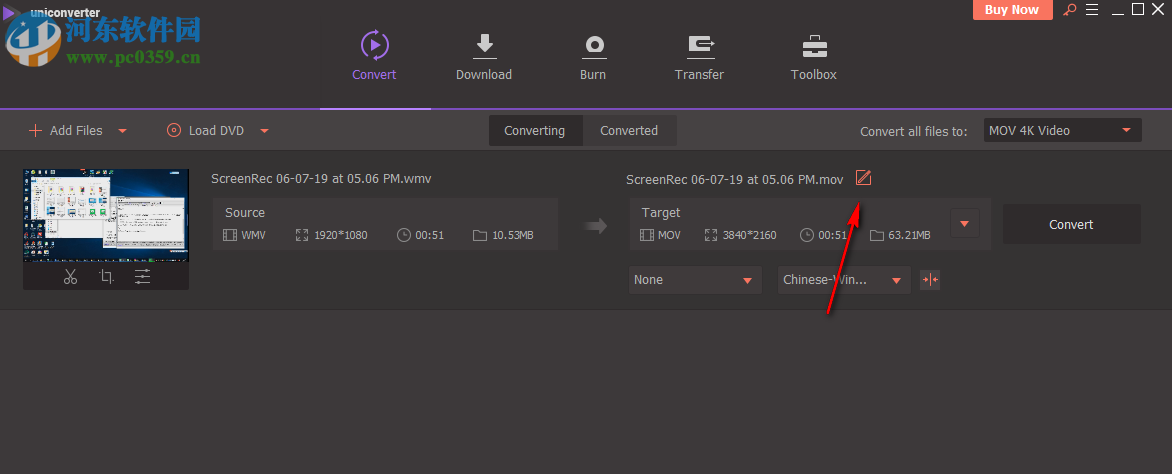Click the rename pencil icon beside output filename
1172x474 pixels.
(x=863, y=178)
